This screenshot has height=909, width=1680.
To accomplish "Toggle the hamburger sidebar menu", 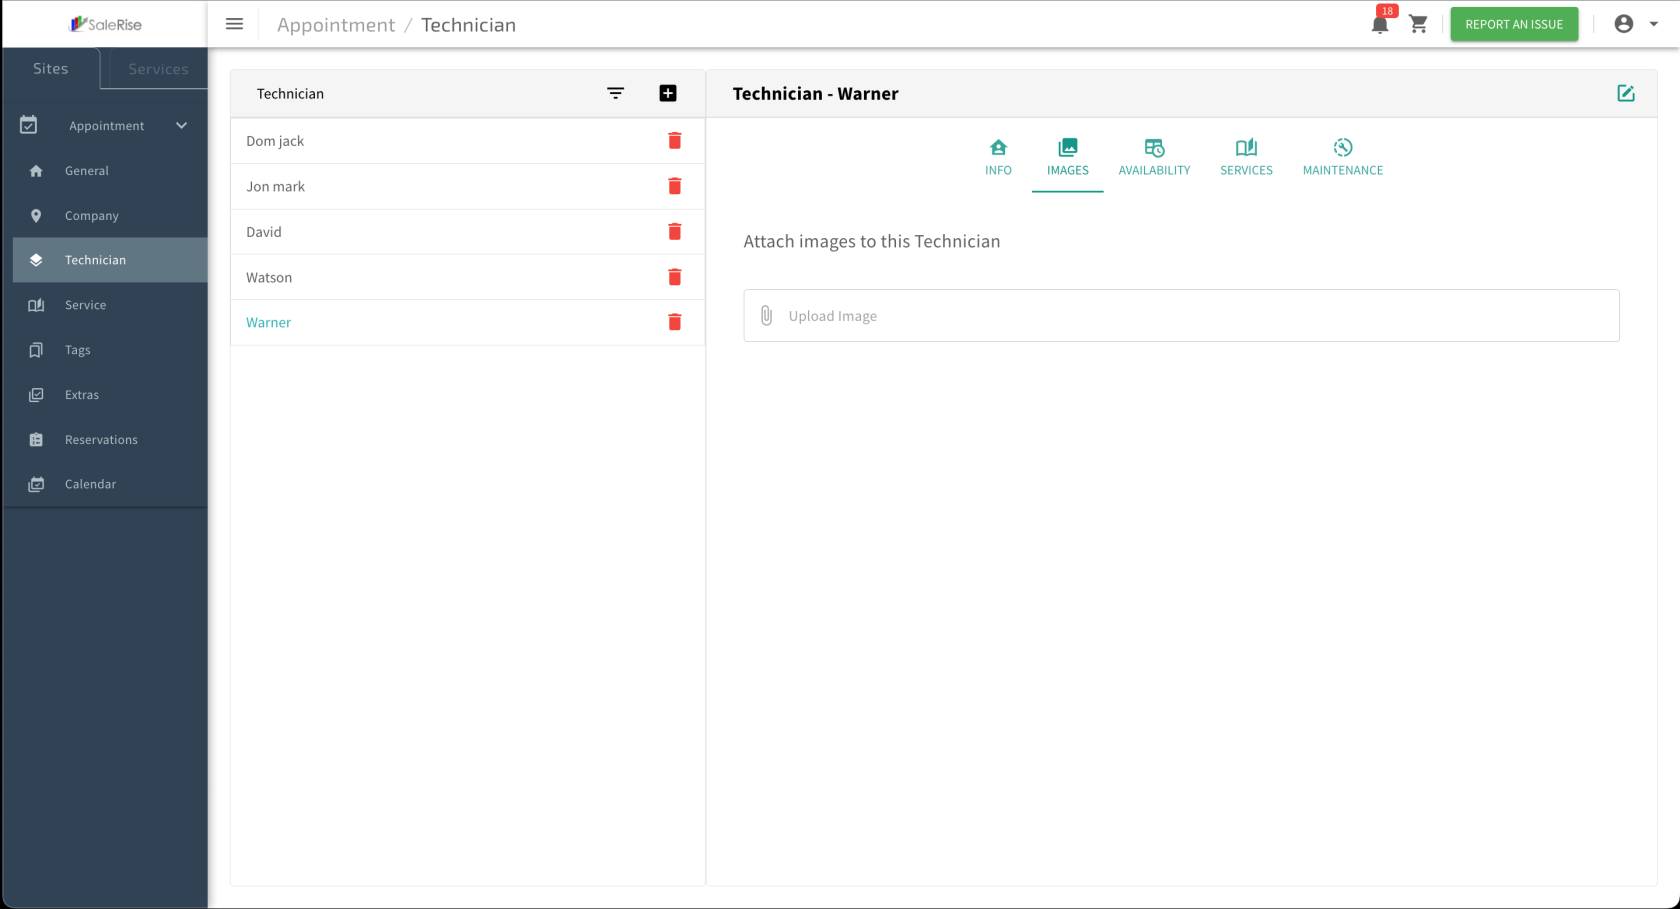I will (x=234, y=24).
